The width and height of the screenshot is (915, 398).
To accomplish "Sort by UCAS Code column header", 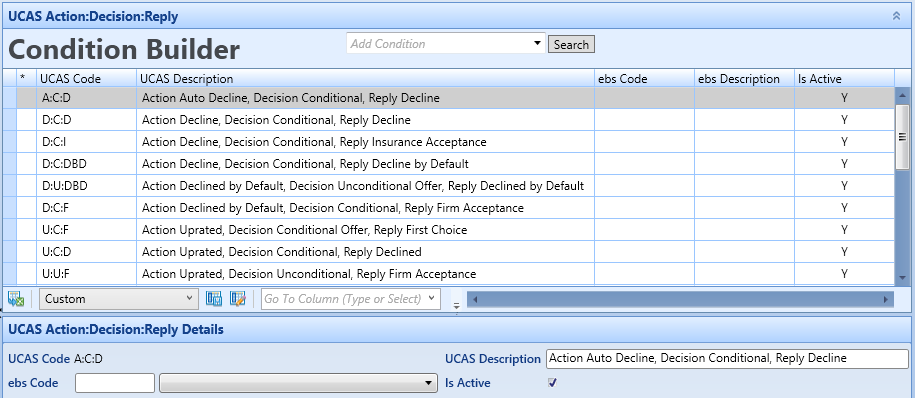I will 86,79.
